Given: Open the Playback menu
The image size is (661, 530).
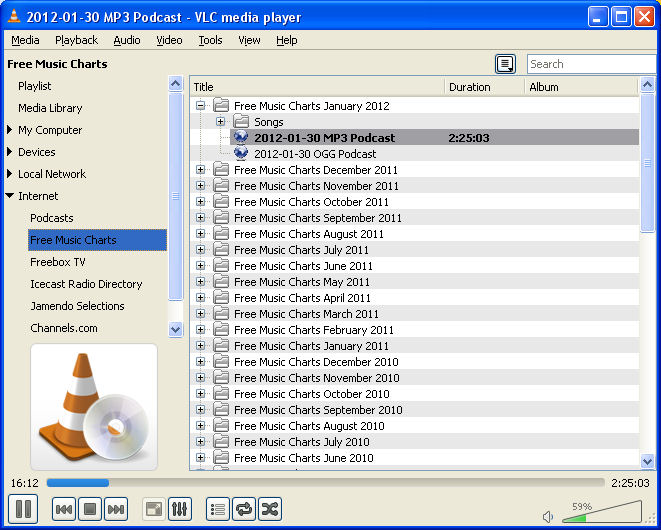Looking at the screenshot, I should coord(76,40).
